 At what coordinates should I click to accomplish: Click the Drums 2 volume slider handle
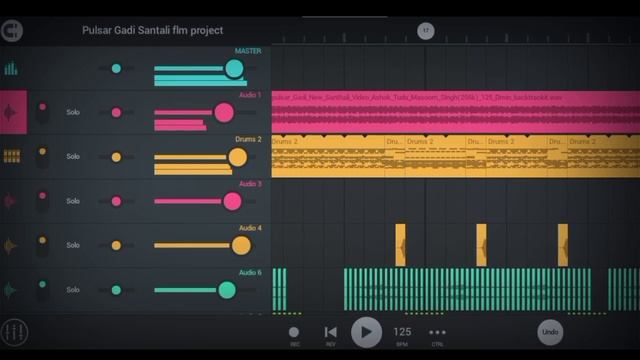pos(238,157)
